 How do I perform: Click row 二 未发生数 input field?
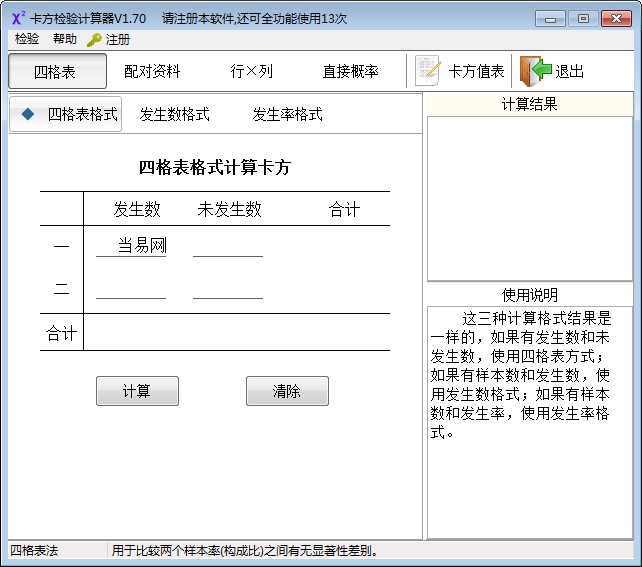228,289
